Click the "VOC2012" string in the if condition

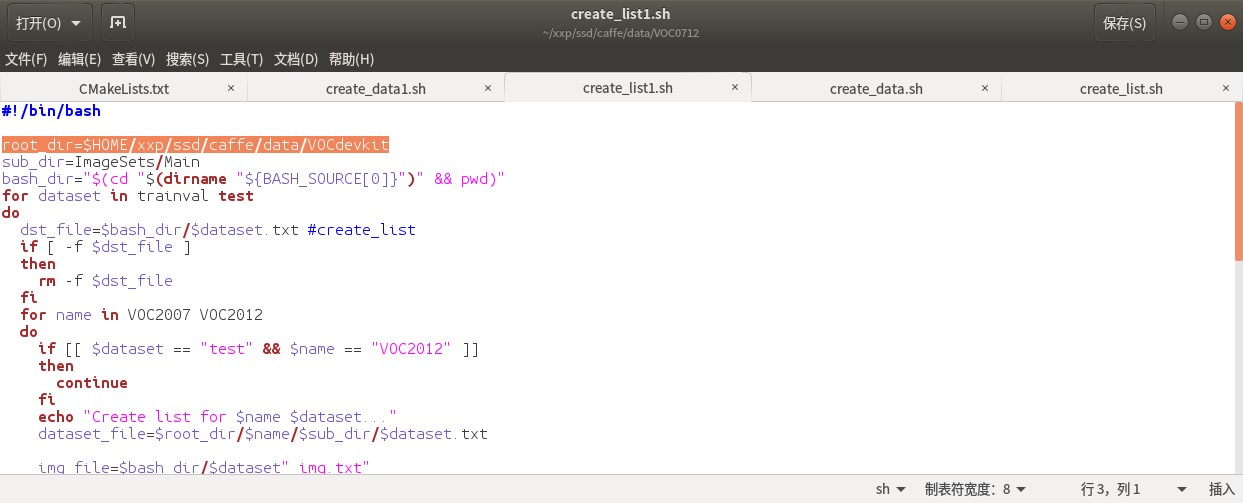(411, 349)
